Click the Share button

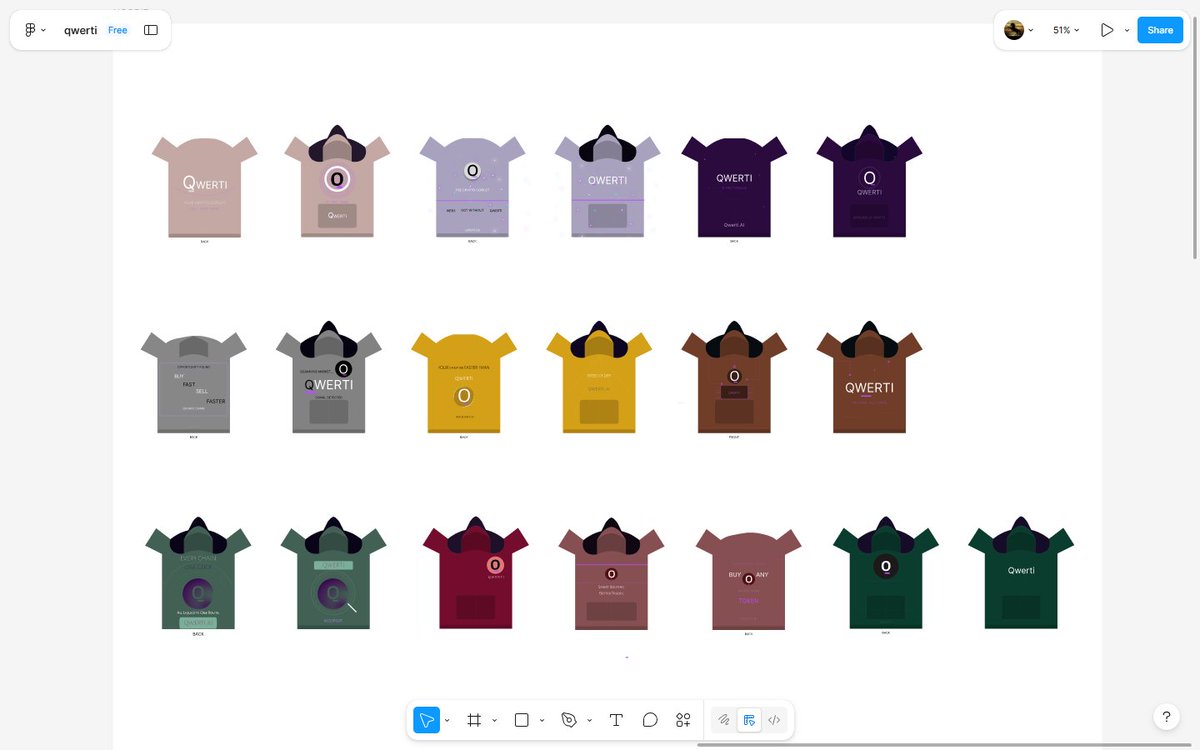coord(1160,30)
